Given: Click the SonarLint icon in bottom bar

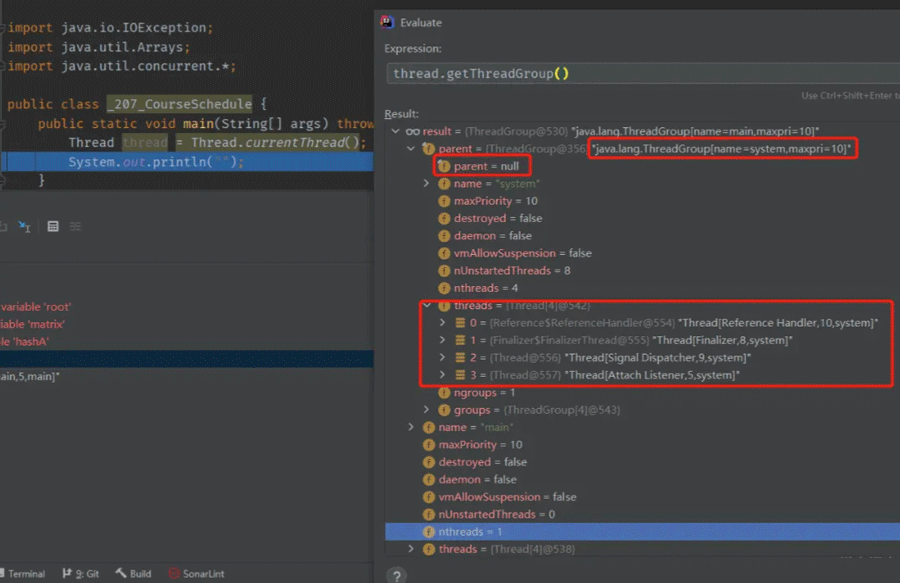Looking at the screenshot, I should click(x=174, y=574).
